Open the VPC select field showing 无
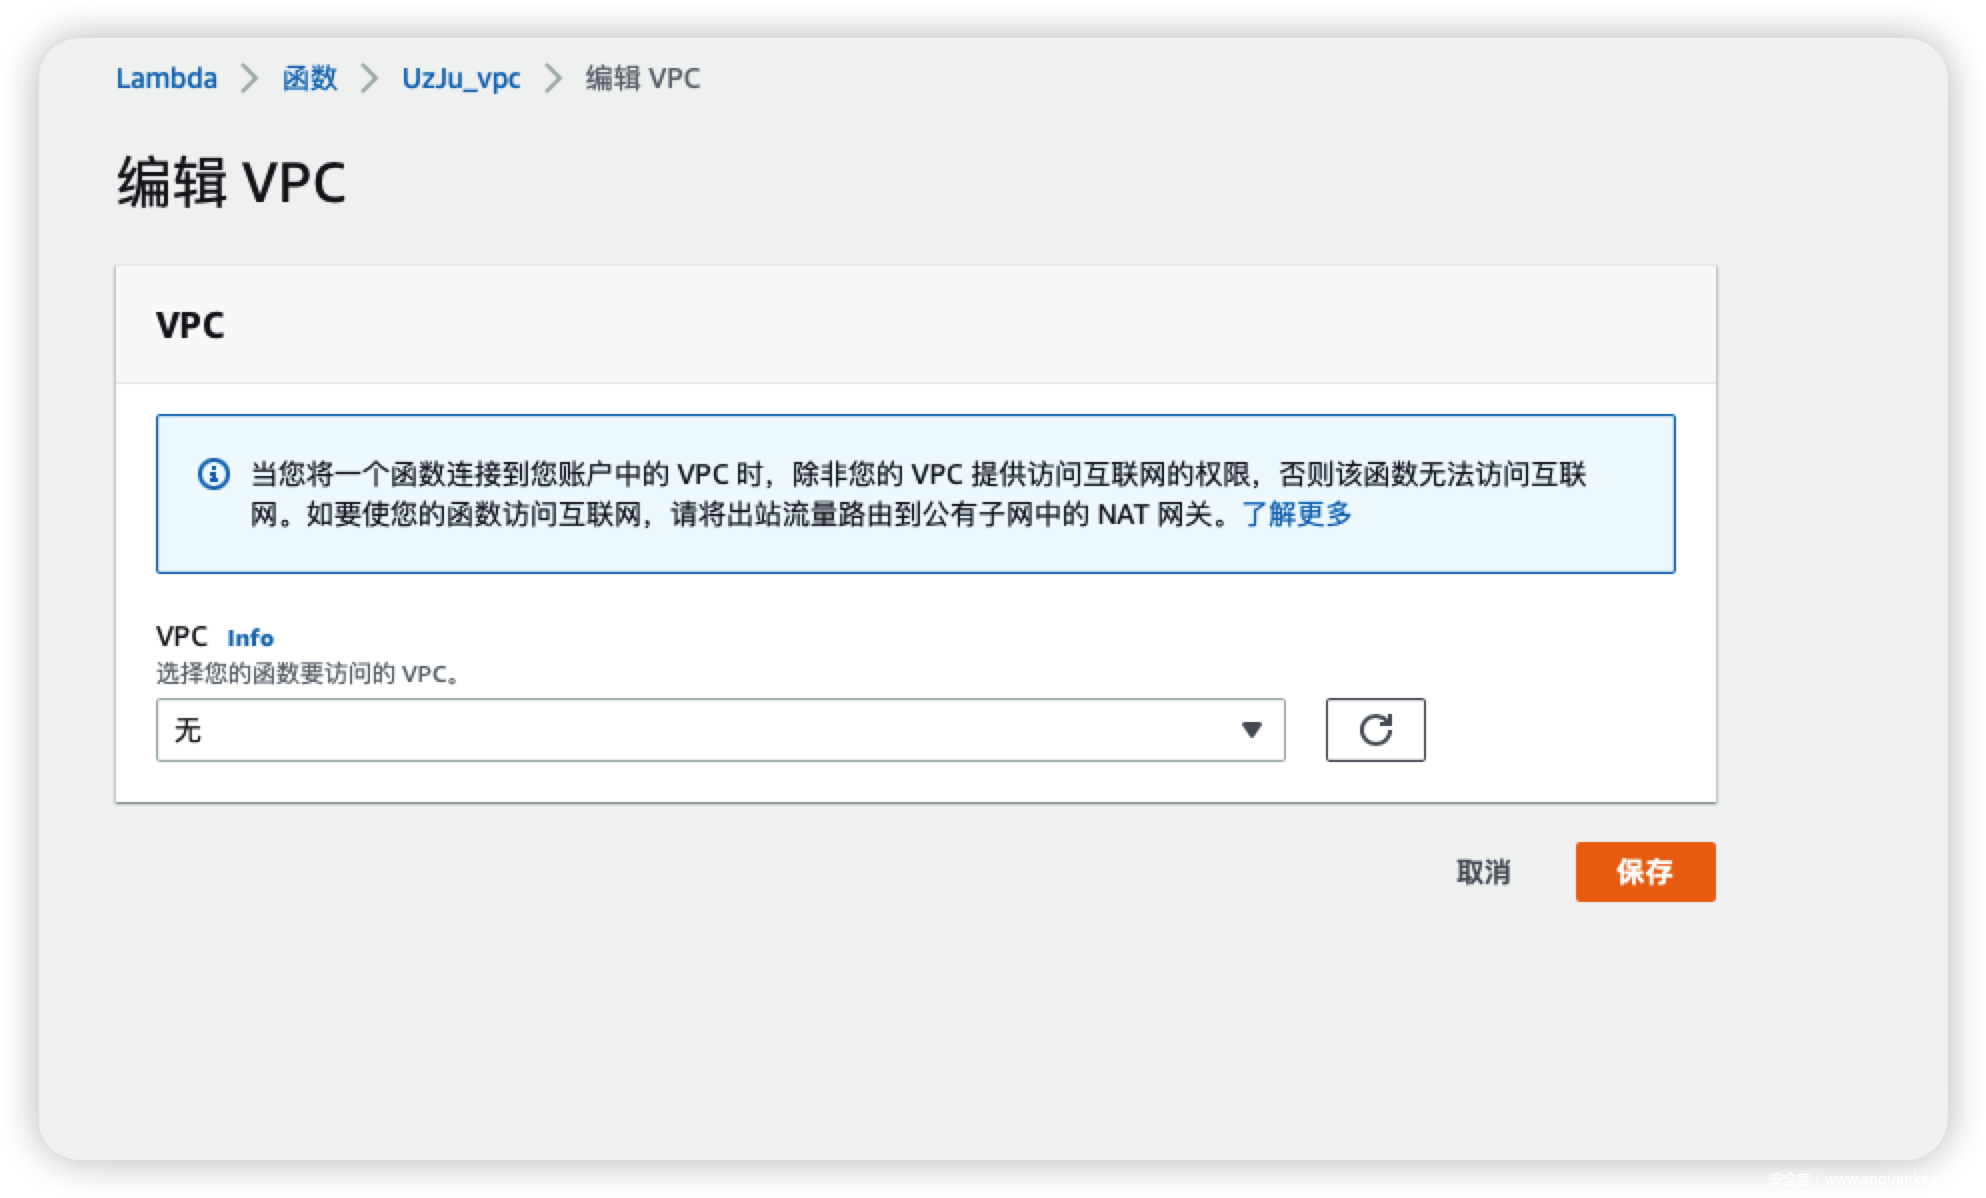Image resolution: width=1986 pixels, height=1198 pixels. 700,730
